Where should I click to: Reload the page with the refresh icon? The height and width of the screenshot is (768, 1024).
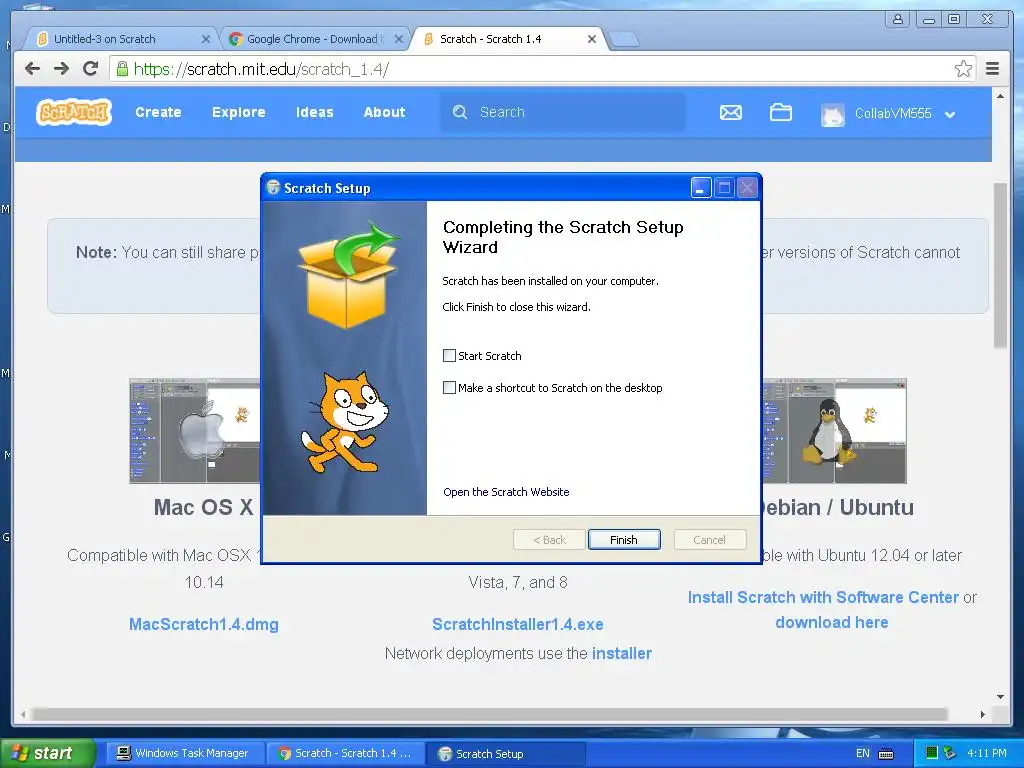tap(91, 69)
